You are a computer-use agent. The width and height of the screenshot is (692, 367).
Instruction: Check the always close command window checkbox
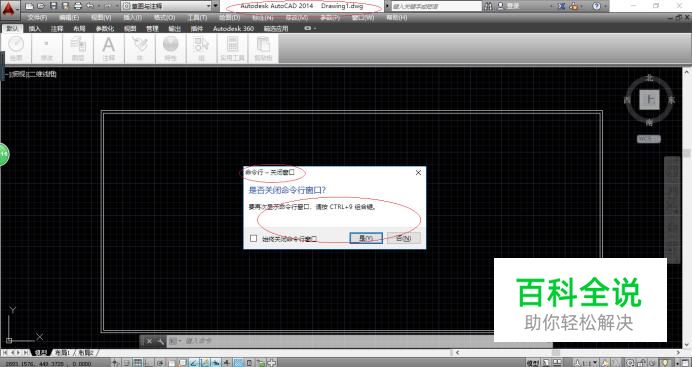(253, 238)
